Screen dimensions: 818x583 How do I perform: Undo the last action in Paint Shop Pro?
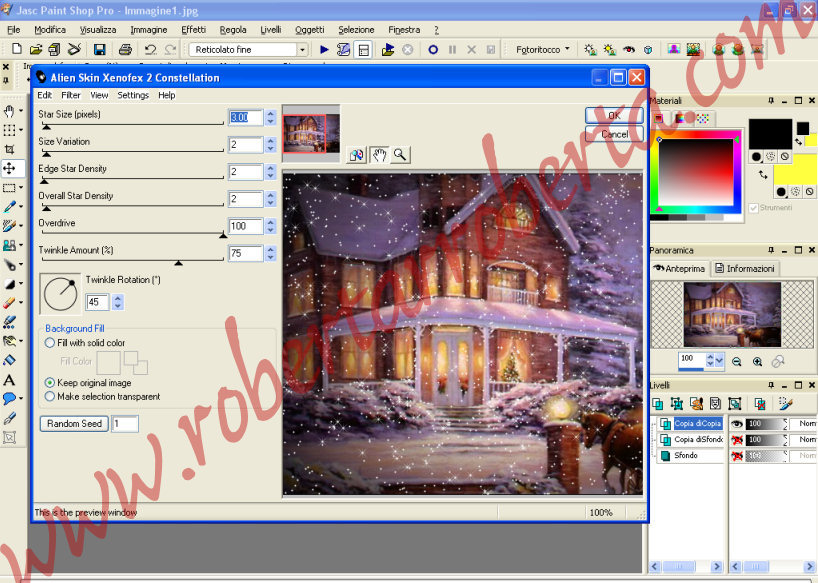tap(150, 50)
